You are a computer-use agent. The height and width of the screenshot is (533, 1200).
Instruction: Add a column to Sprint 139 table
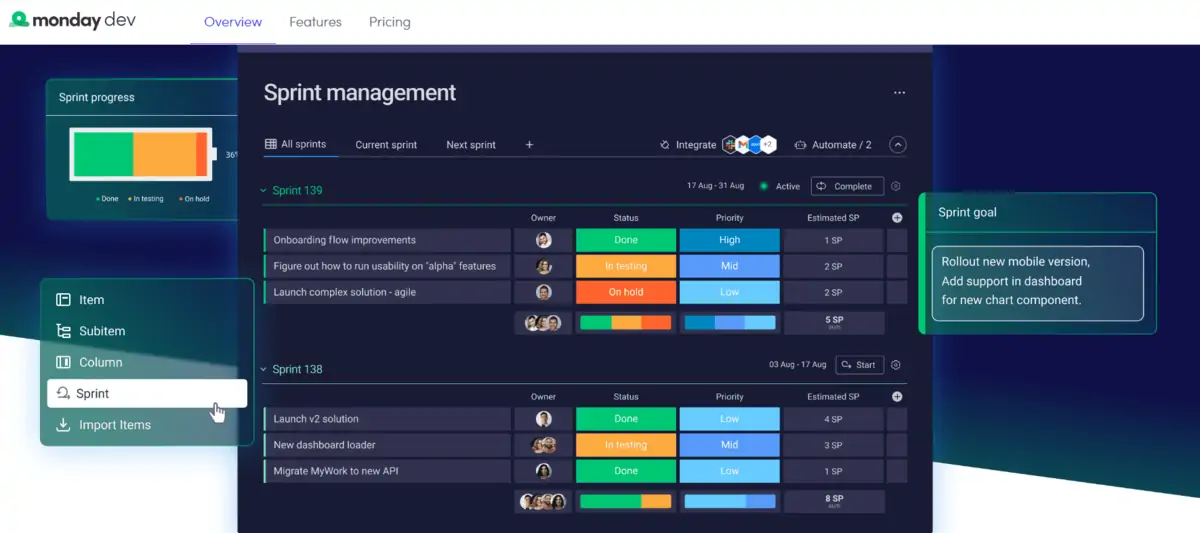(897, 217)
